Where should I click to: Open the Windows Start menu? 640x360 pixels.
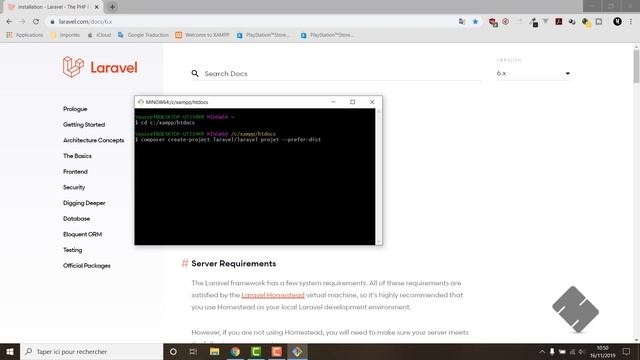[10, 351]
